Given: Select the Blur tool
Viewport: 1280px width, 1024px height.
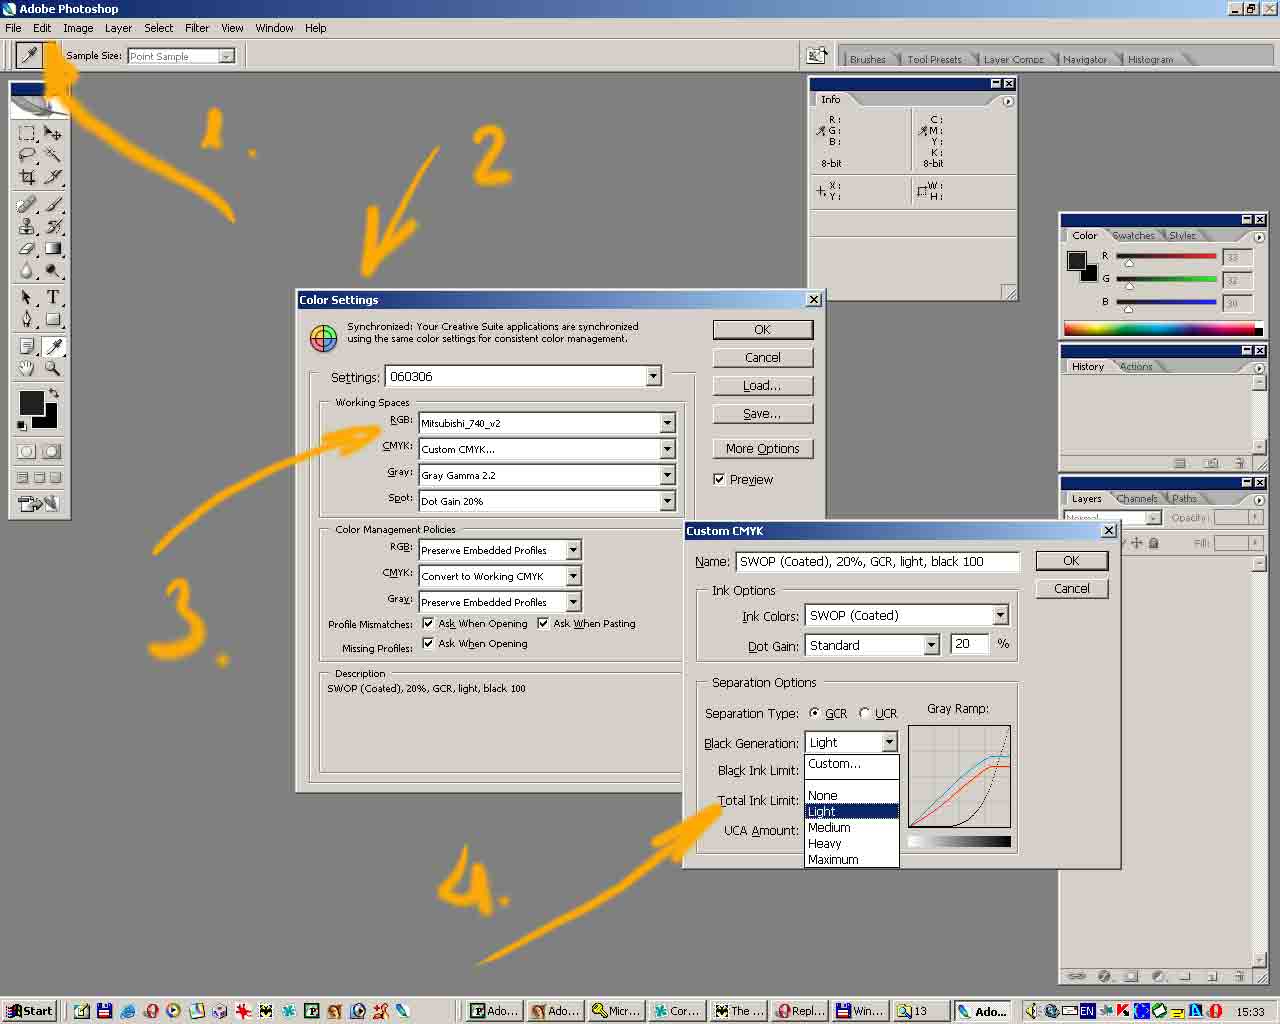Looking at the screenshot, I should [27, 270].
